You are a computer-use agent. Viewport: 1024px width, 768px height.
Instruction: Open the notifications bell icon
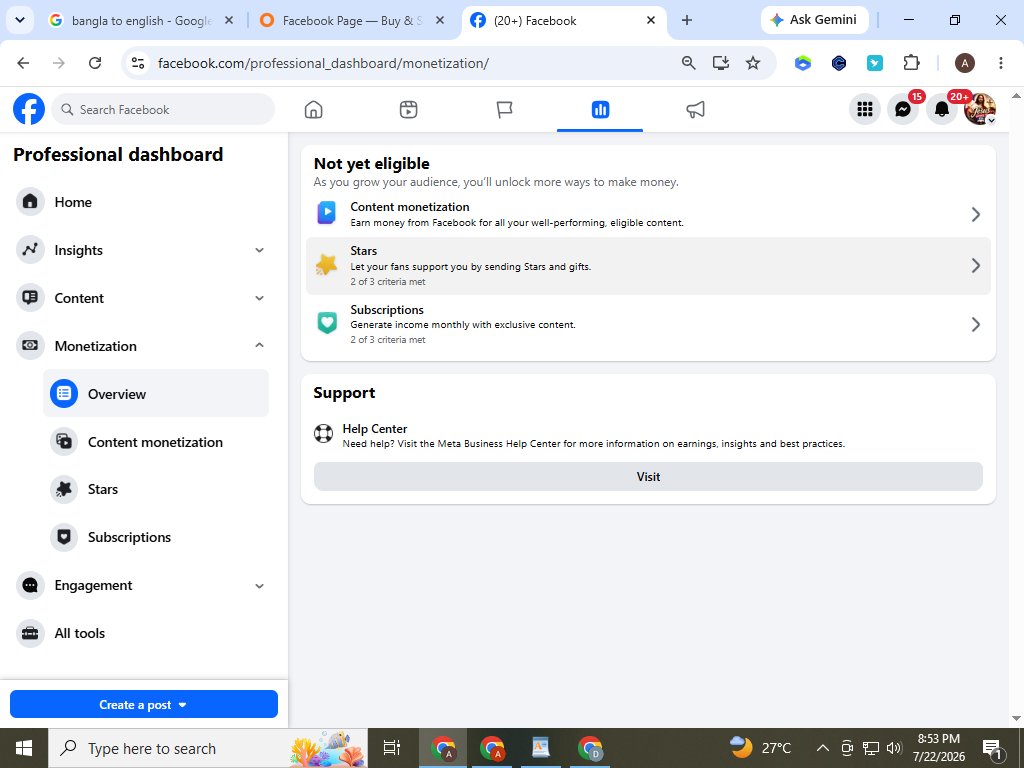coord(942,109)
